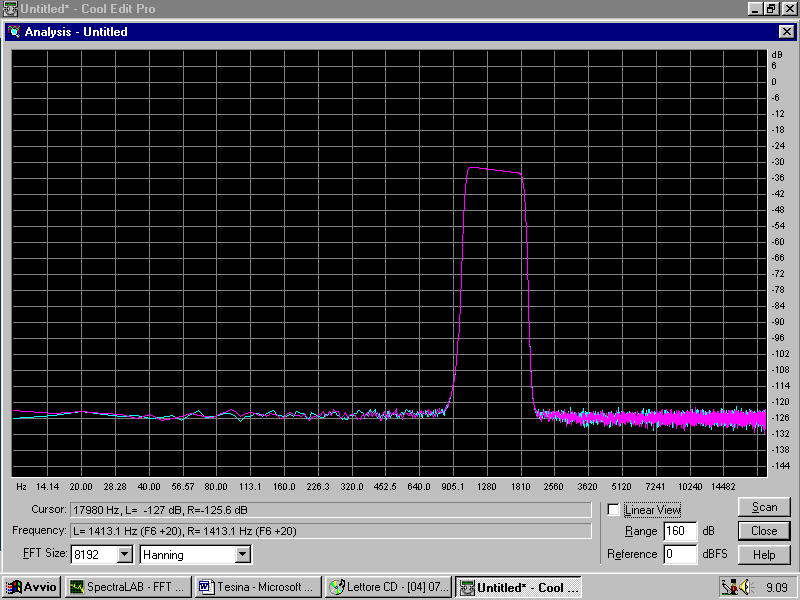Click the -30 dB scale label
Image resolution: width=800 pixels, height=600 pixels.
pos(778,162)
